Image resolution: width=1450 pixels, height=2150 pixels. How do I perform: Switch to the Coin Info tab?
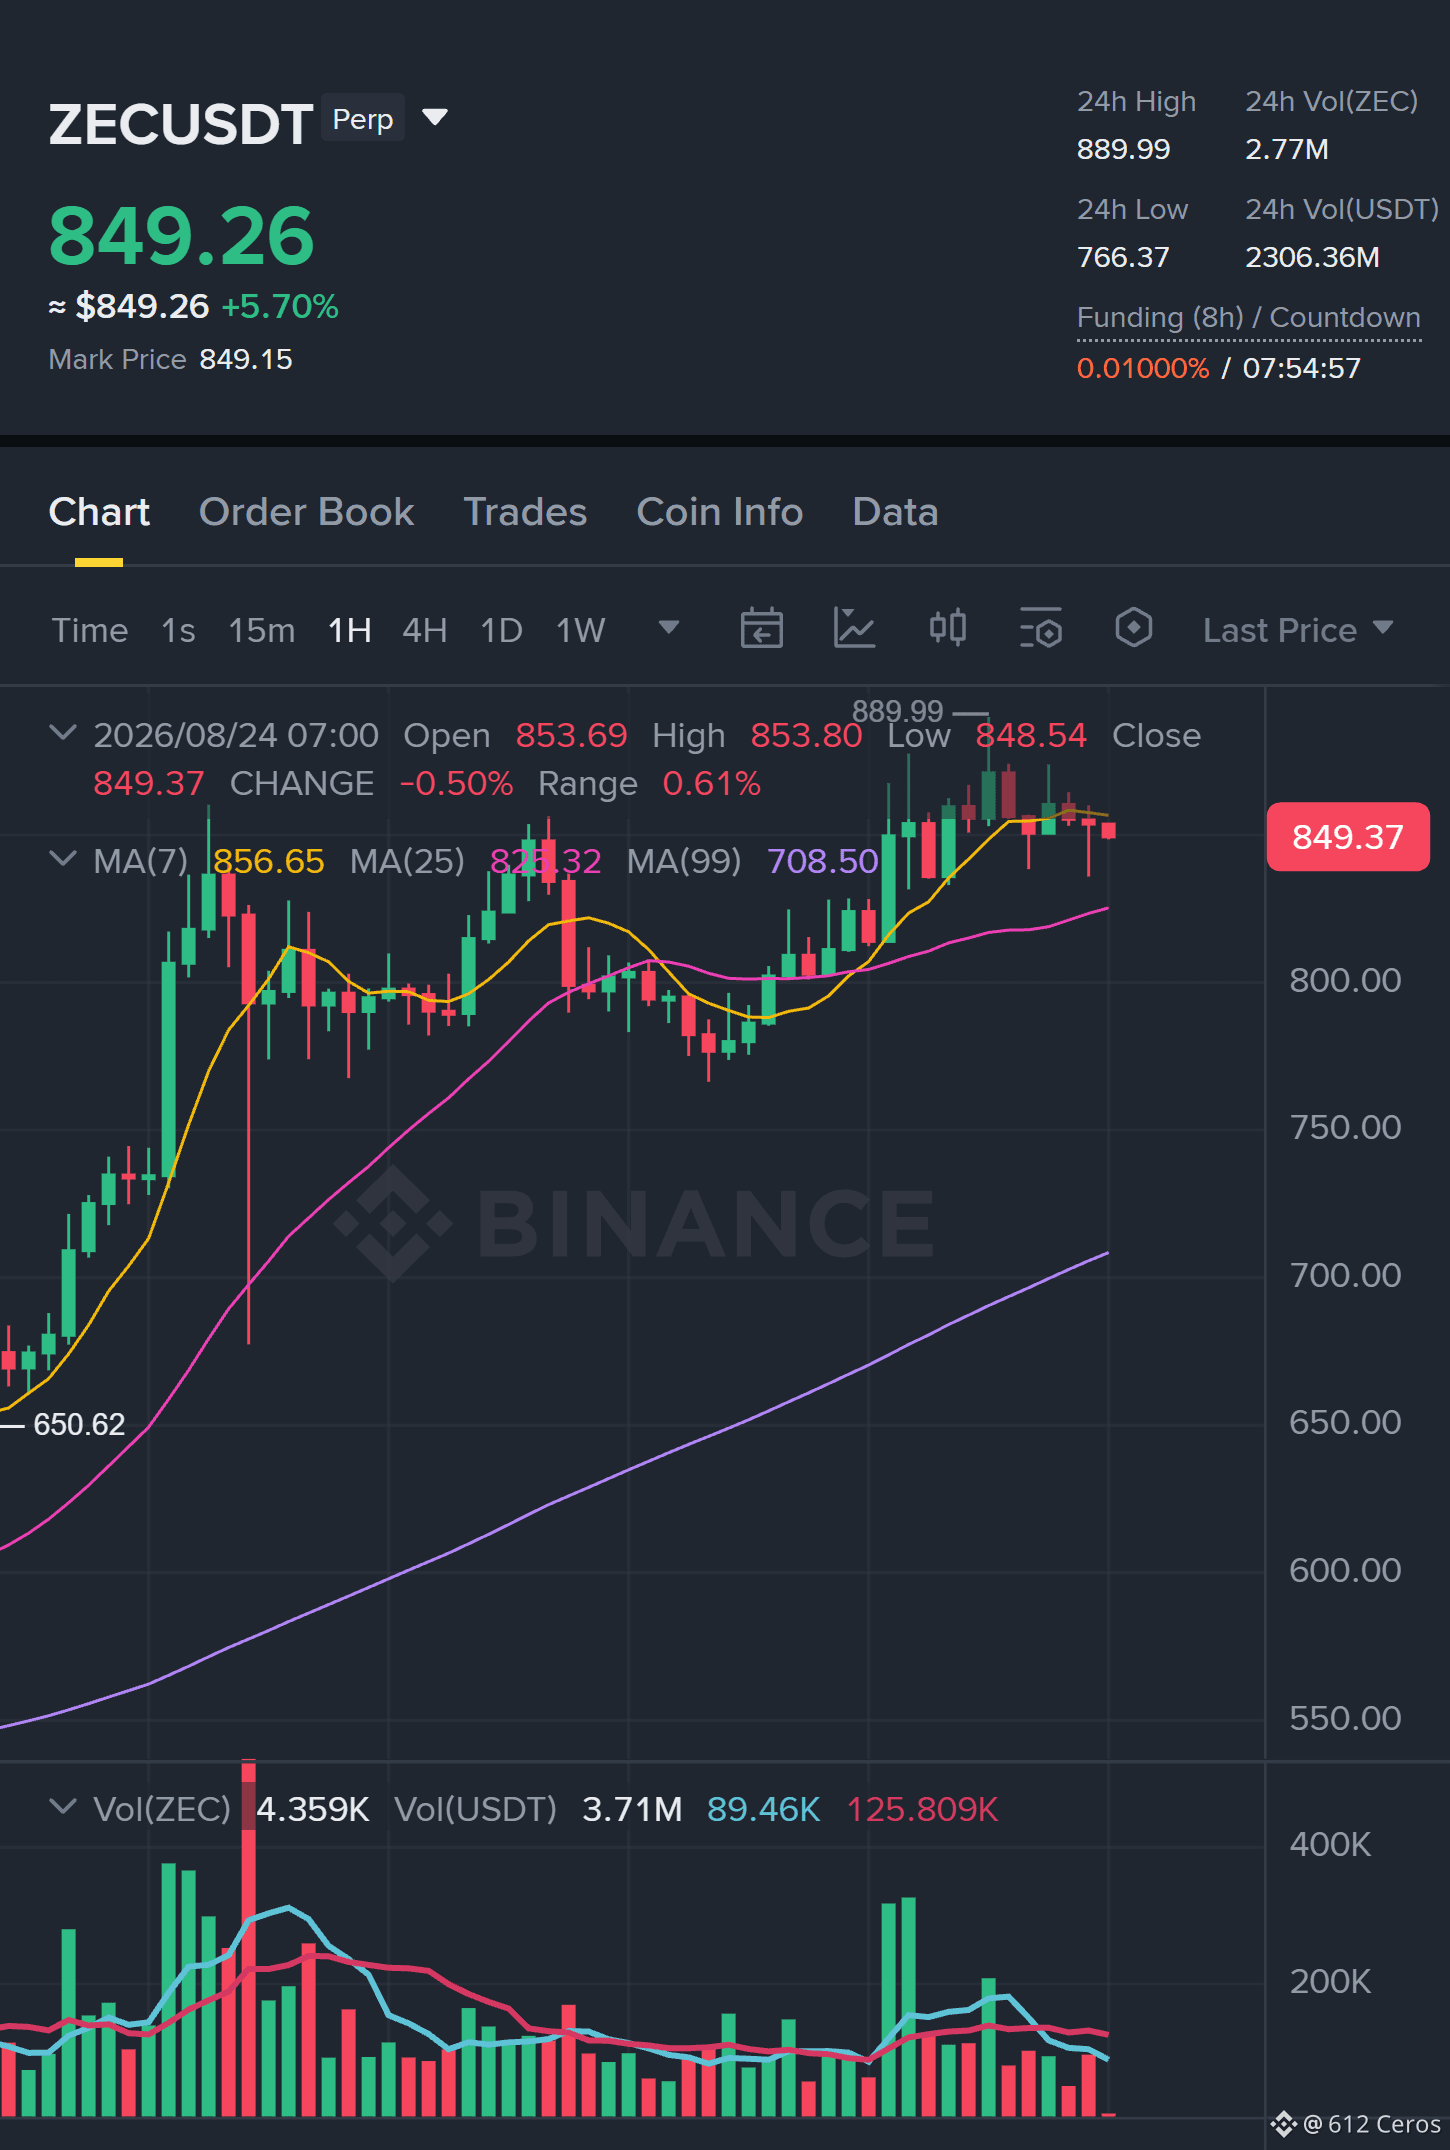(x=720, y=512)
